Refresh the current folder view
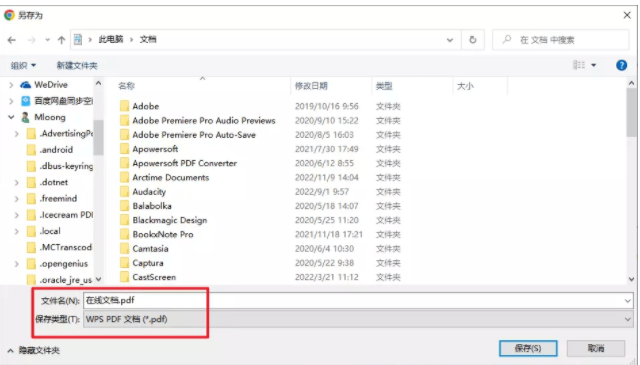This screenshot has height=365, width=640. click(x=473, y=40)
